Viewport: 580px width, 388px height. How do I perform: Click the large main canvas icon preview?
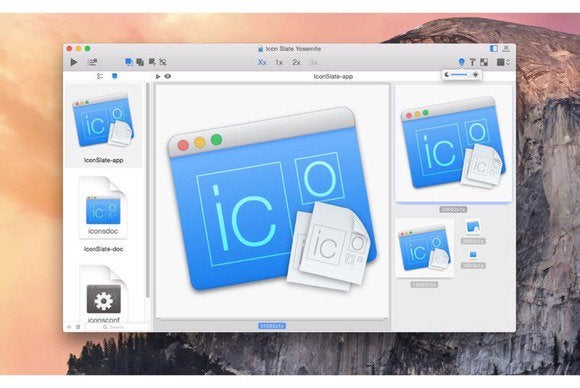(273, 200)
